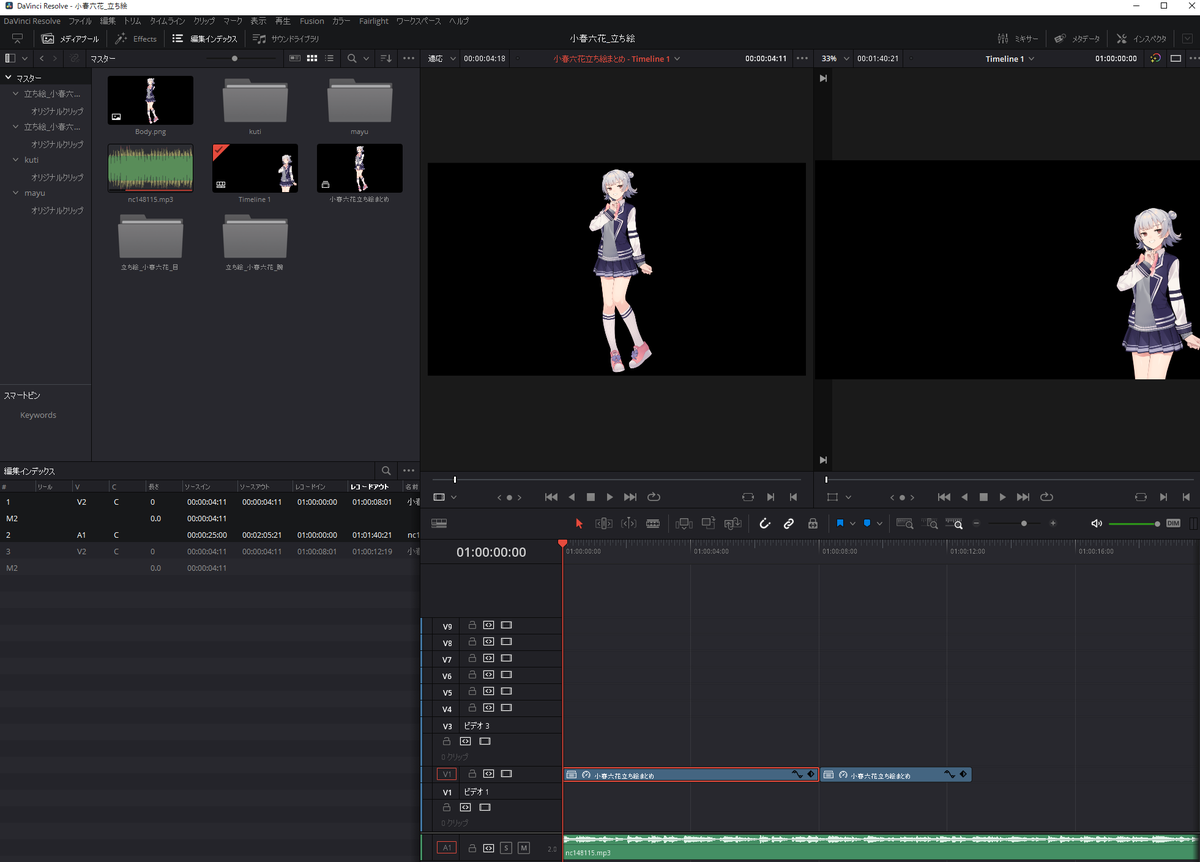Activate the dynamic trim mode tool
The height and width of the screenshot is (862, 1200).
tap(629, 523)
